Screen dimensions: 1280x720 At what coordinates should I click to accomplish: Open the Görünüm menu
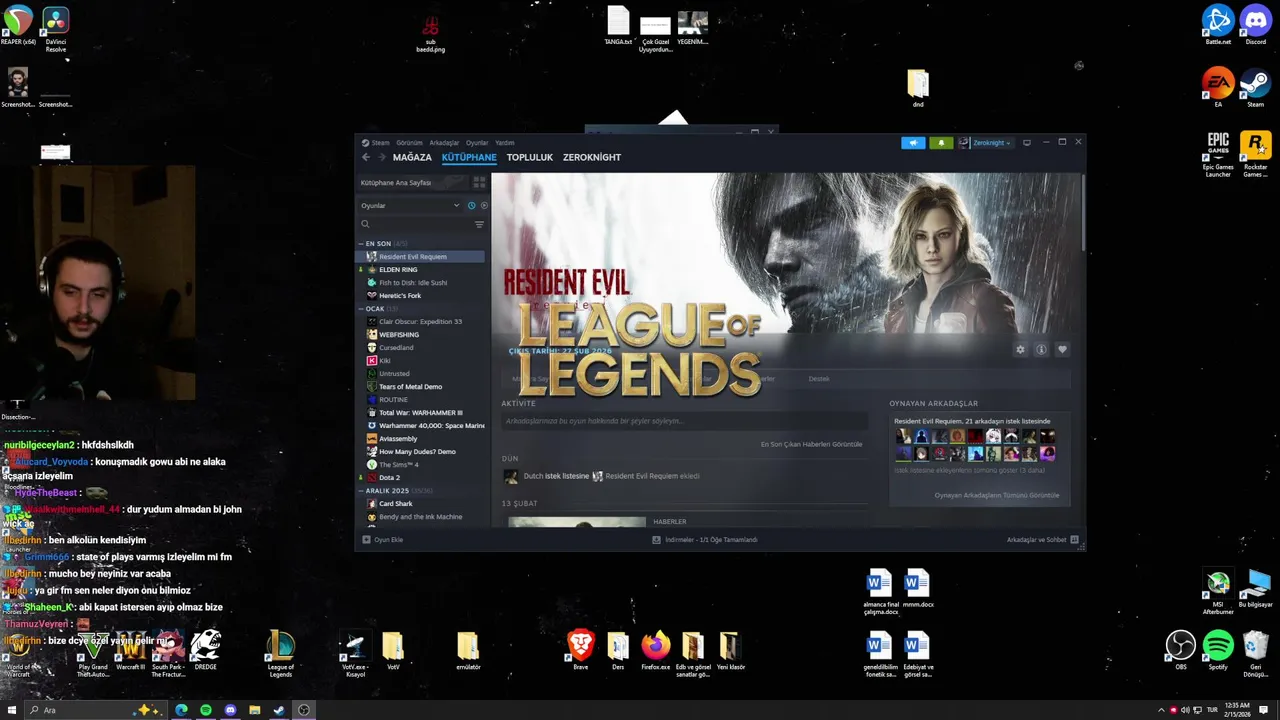pos(409,143)
